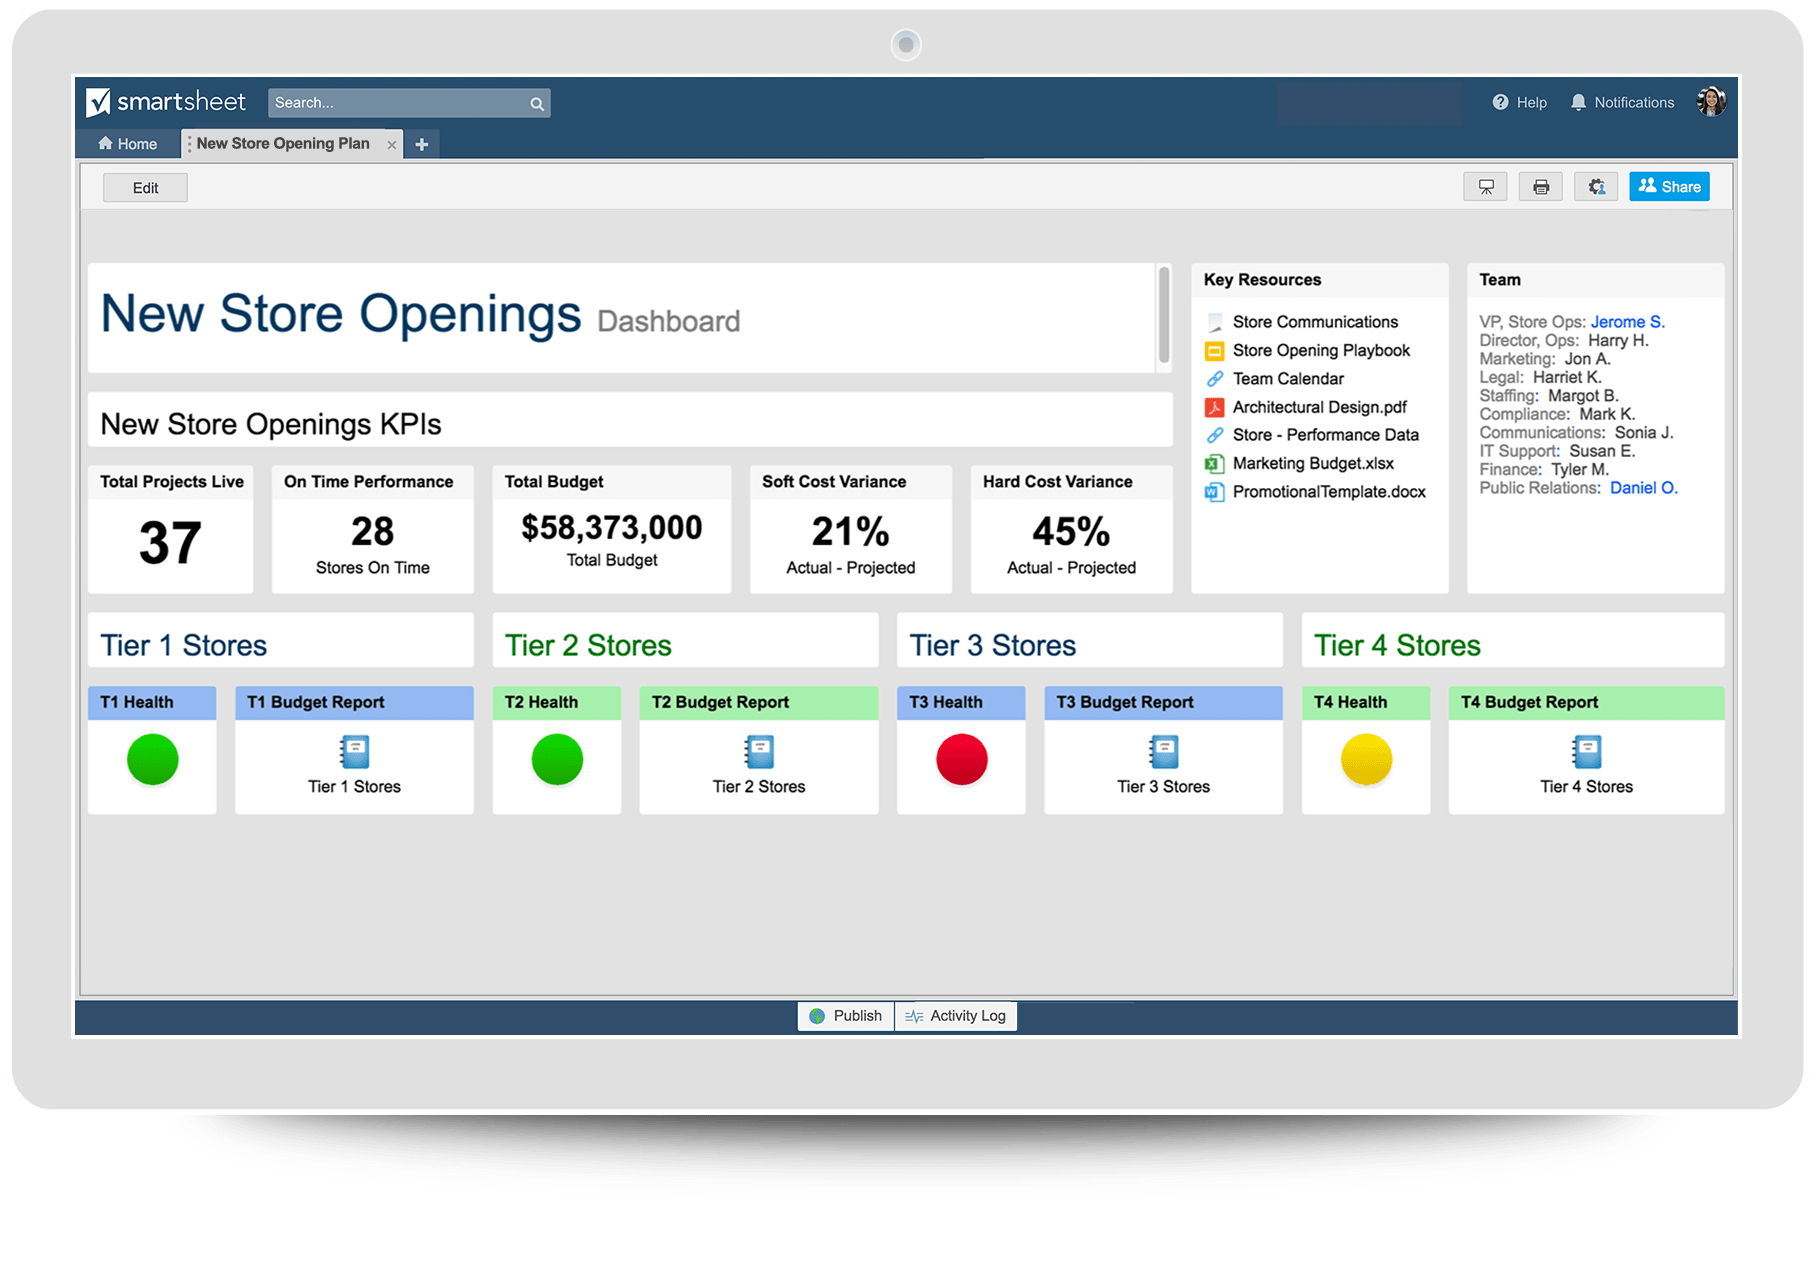Screen dimensions: 1816x1280
Task: Click the Daniel O. Public Relations link
Action: tap(1643, 487)
